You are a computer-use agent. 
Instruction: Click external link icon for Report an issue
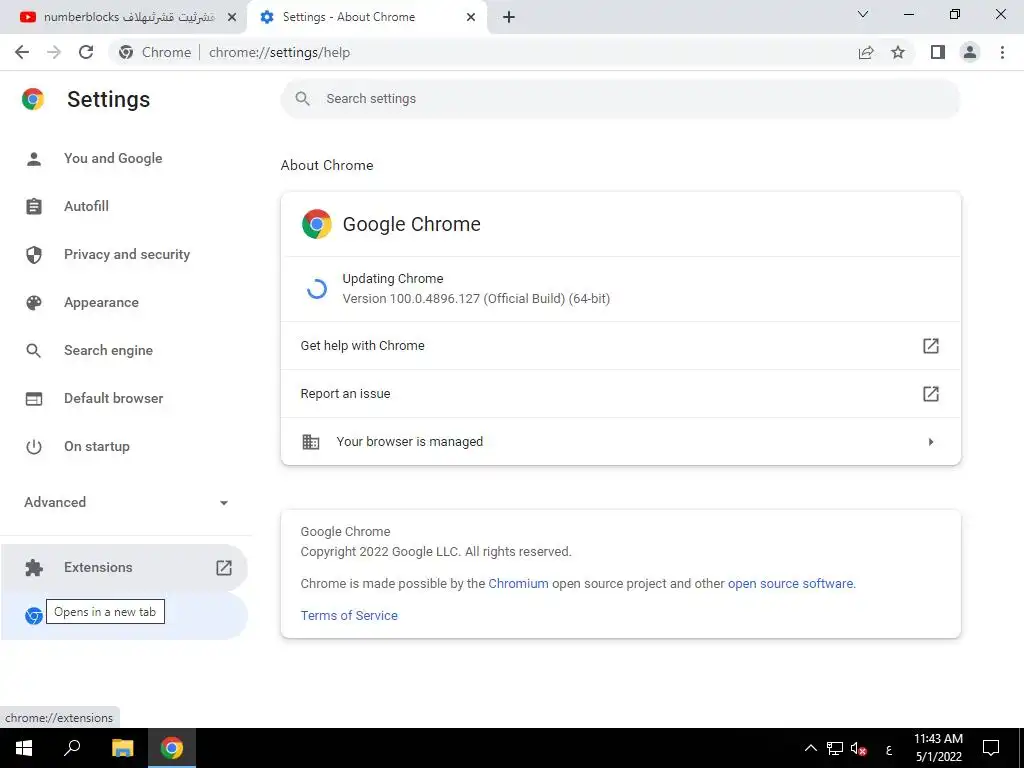931,394
